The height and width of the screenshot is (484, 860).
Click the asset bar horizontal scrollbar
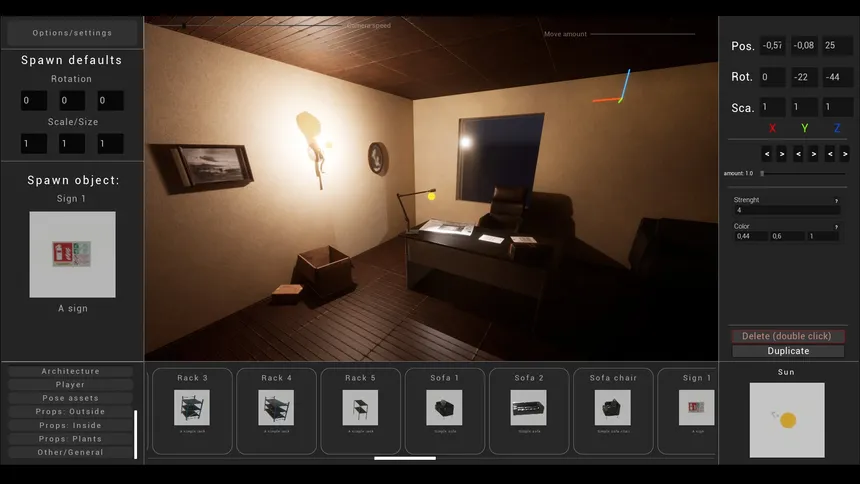[x=405, y=458]
